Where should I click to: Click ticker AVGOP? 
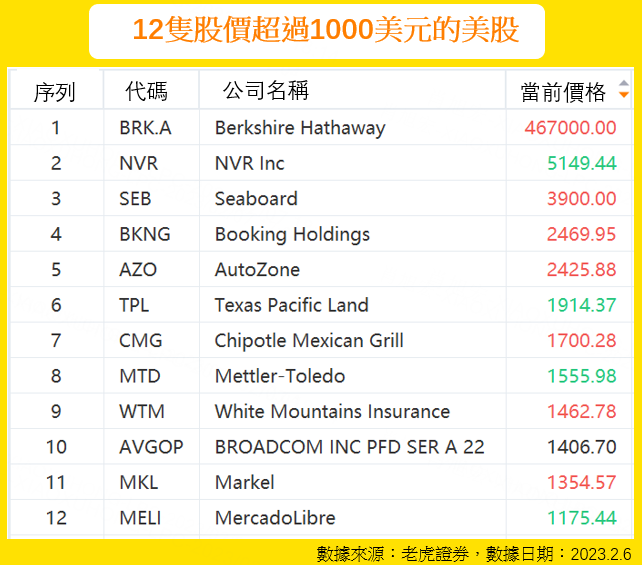click(151, 447)
